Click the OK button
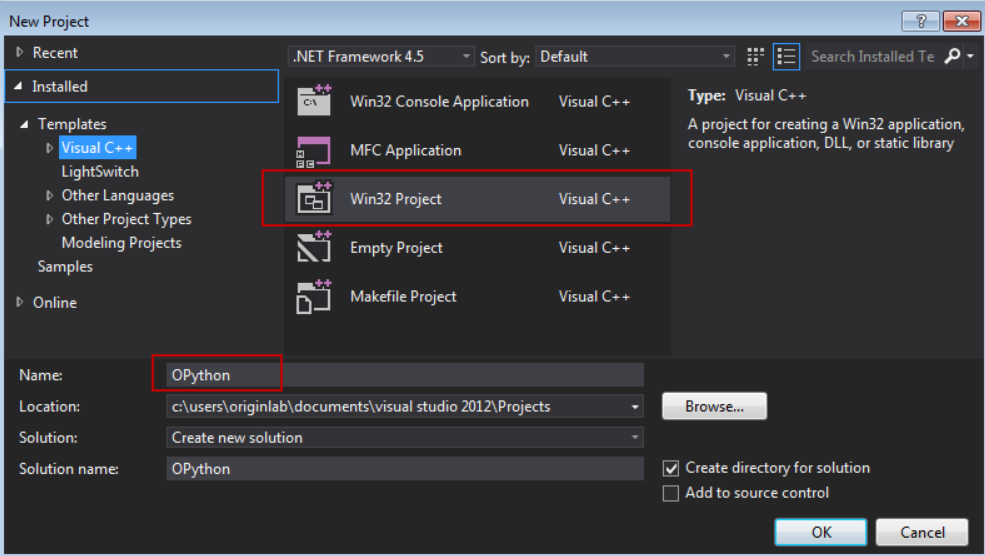The width and height of the screenshot is (985, 556). 821,532
